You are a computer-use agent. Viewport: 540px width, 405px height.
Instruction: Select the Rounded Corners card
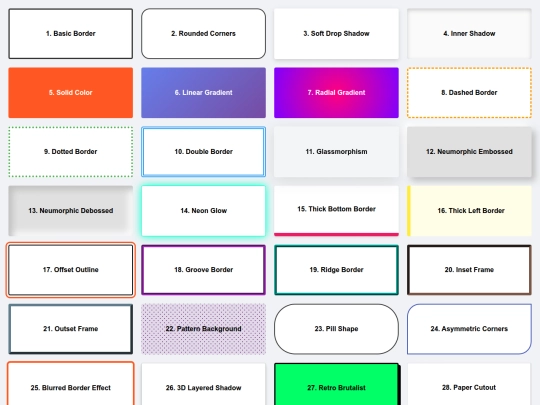(204, 34)
